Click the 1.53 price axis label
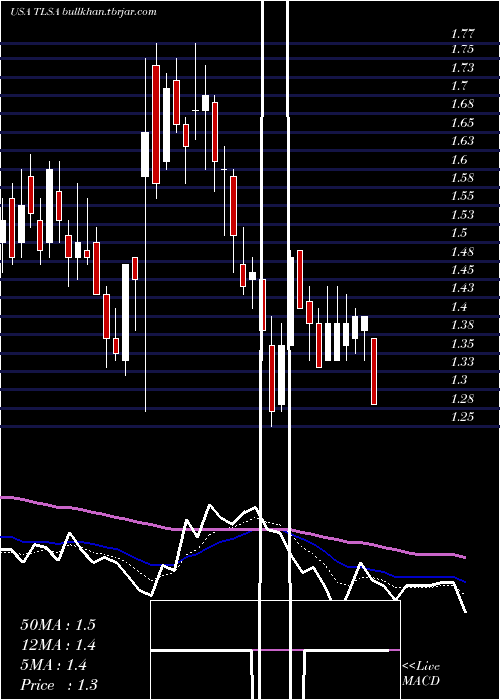Image resolution: width=500 pixels, height=700 pixels. (462, 215)
